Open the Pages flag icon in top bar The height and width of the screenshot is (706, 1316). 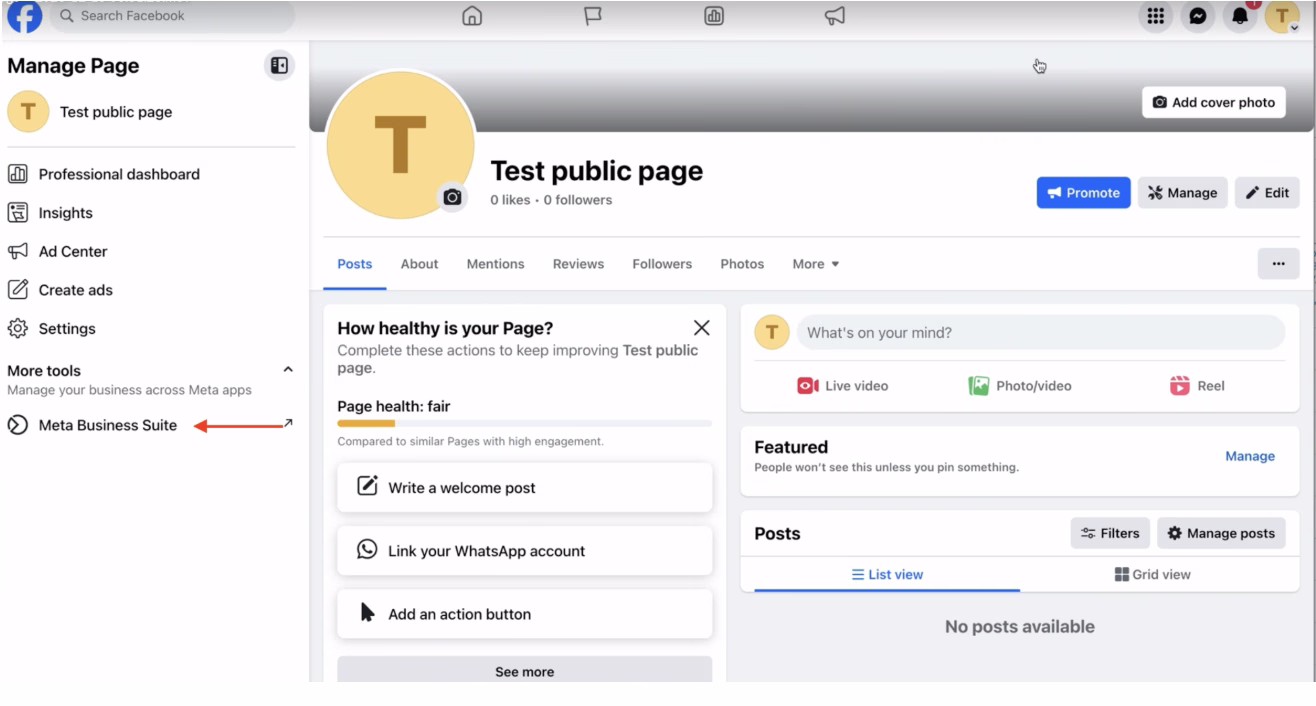pyautogui.click(x=593, y=16)
